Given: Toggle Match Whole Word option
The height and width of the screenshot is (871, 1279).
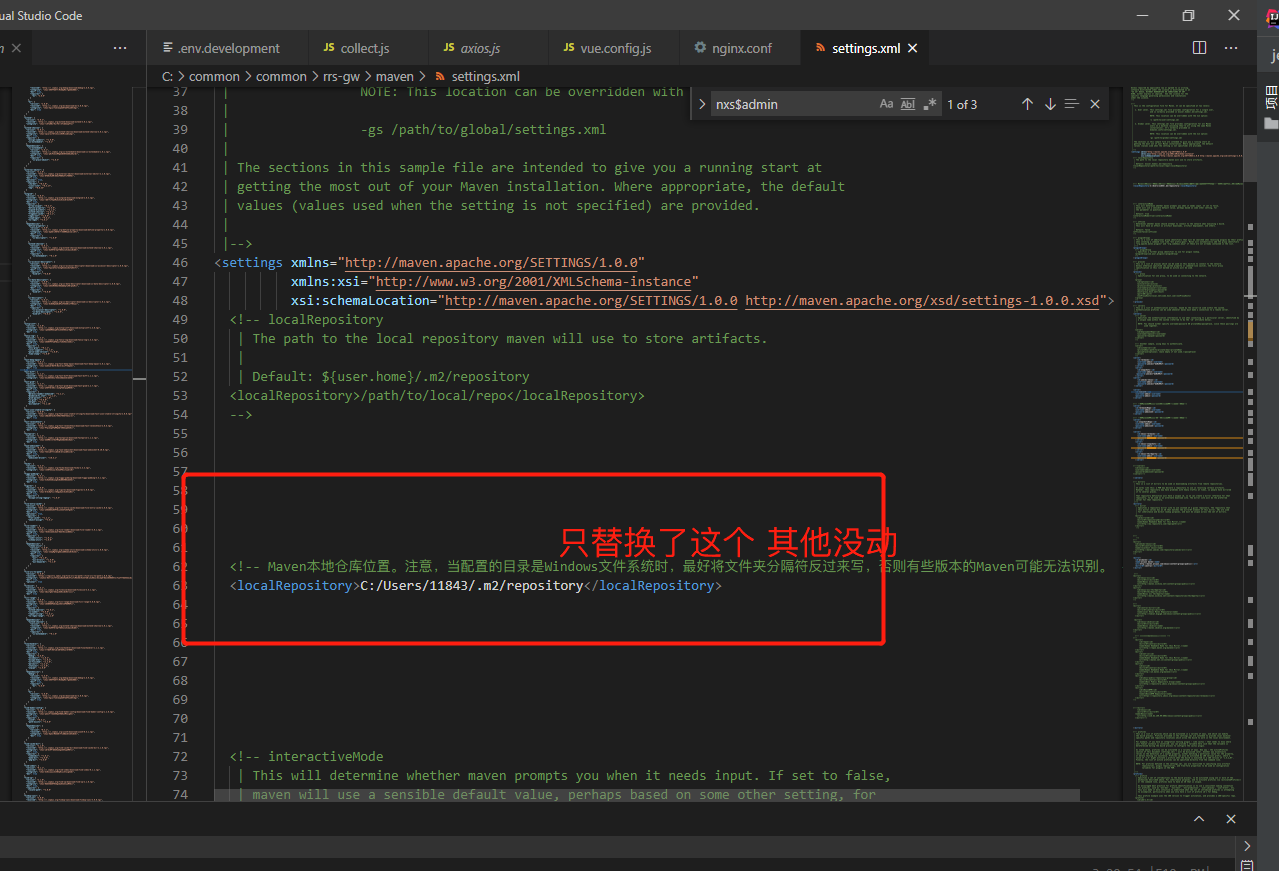Looking at the screenshot, I should 908,104.
